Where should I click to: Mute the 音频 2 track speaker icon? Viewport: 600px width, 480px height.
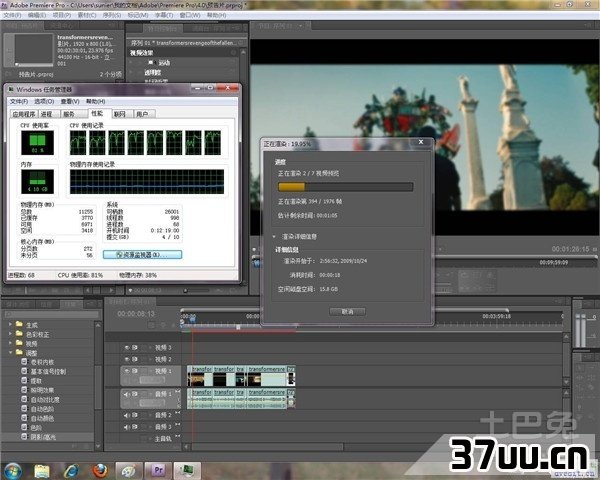[127, 415]
